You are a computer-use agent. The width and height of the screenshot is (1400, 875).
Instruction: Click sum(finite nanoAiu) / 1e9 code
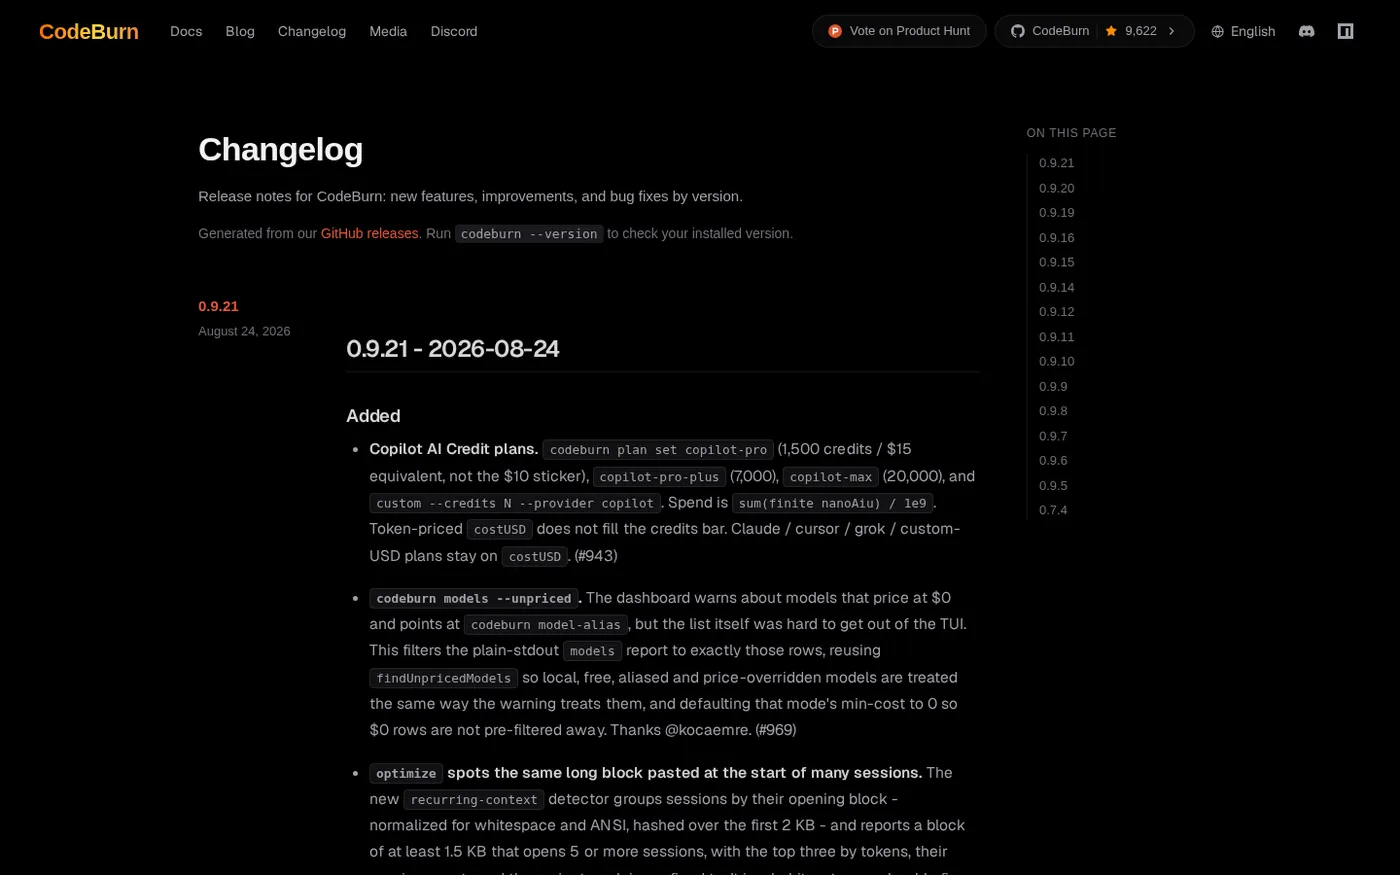[x=832, y=503]
